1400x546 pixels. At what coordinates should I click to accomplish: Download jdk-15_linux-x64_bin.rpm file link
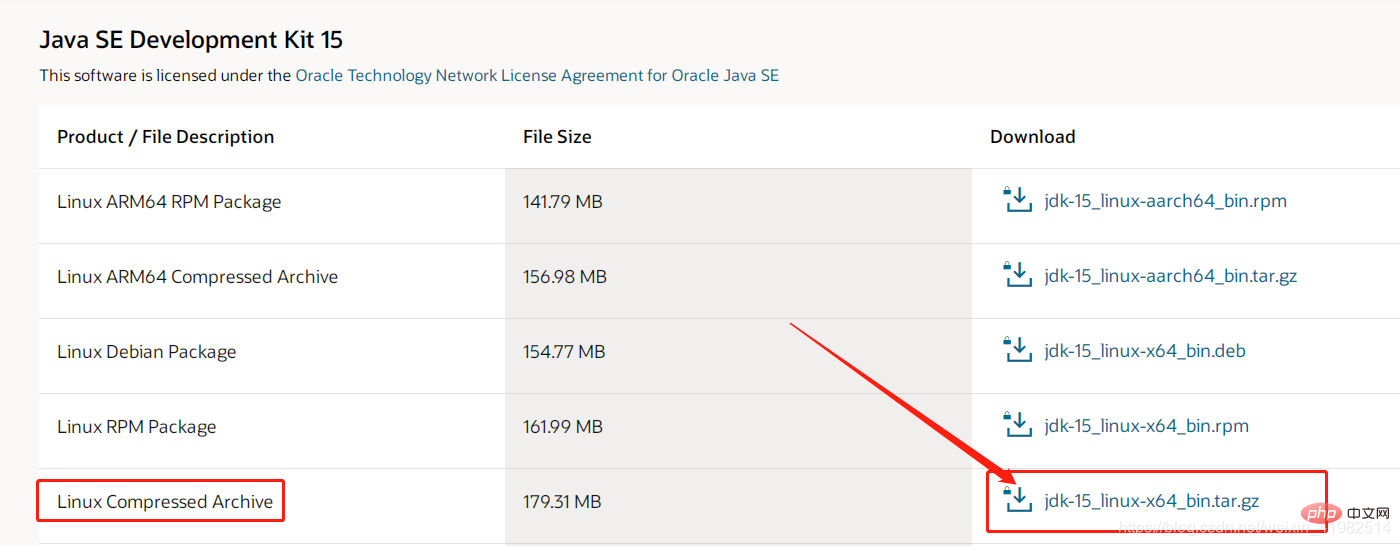[x=1146, y=426]
